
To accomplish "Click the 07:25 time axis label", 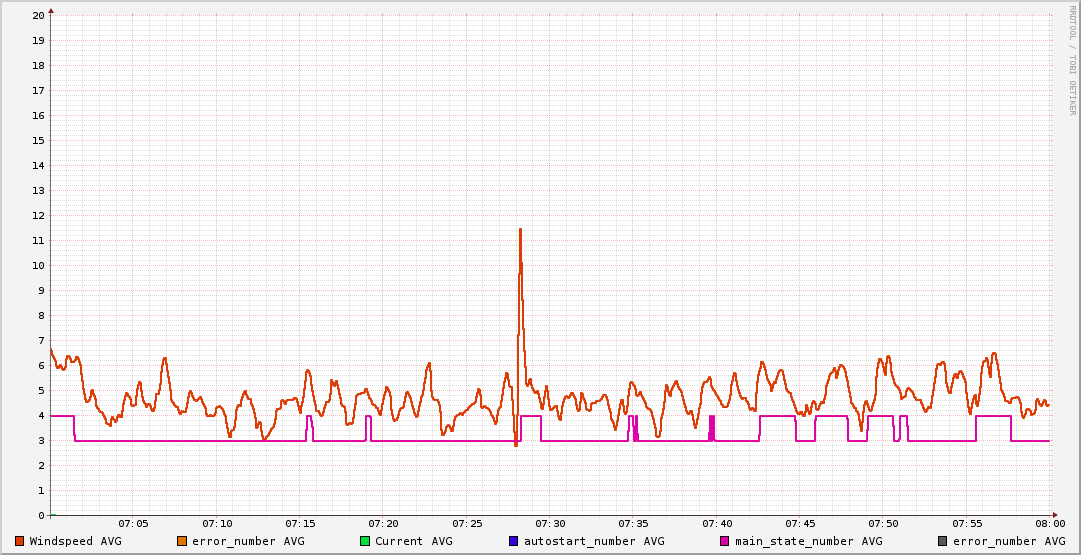I will point(467,525).
